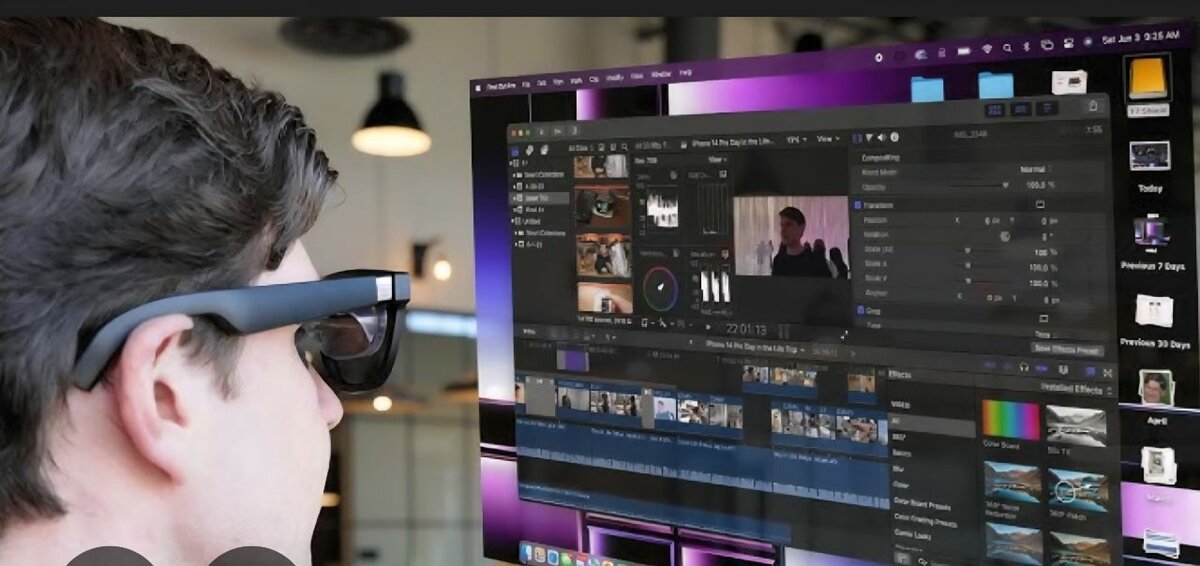This screenshot has height=566, width=1200.
Task: Click the Rotation dial control
Action: pyautogui.click(x=1004, y=236)
